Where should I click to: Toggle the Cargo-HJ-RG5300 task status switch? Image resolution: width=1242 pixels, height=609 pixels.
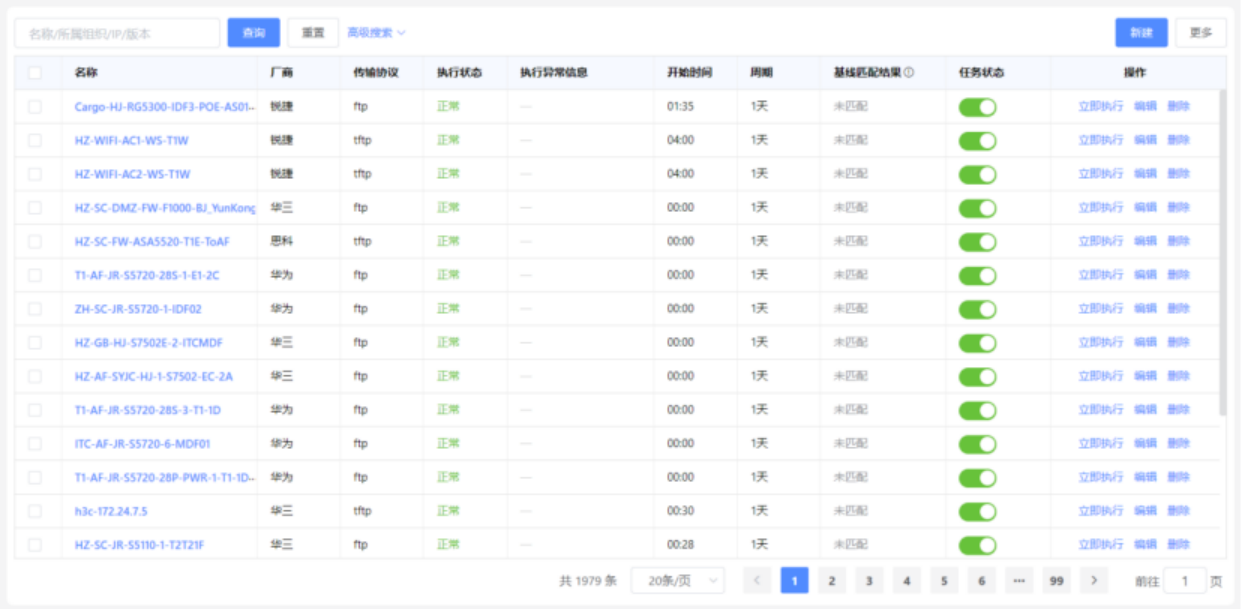point(977,107)
